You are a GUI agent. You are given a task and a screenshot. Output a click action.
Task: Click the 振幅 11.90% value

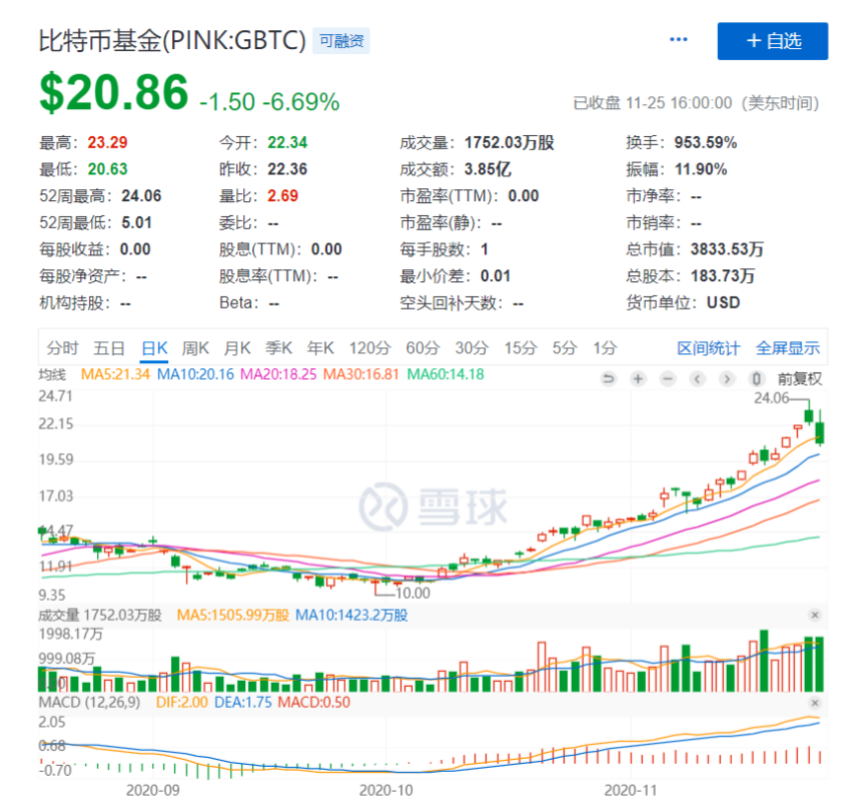click(x=701, y=169)
